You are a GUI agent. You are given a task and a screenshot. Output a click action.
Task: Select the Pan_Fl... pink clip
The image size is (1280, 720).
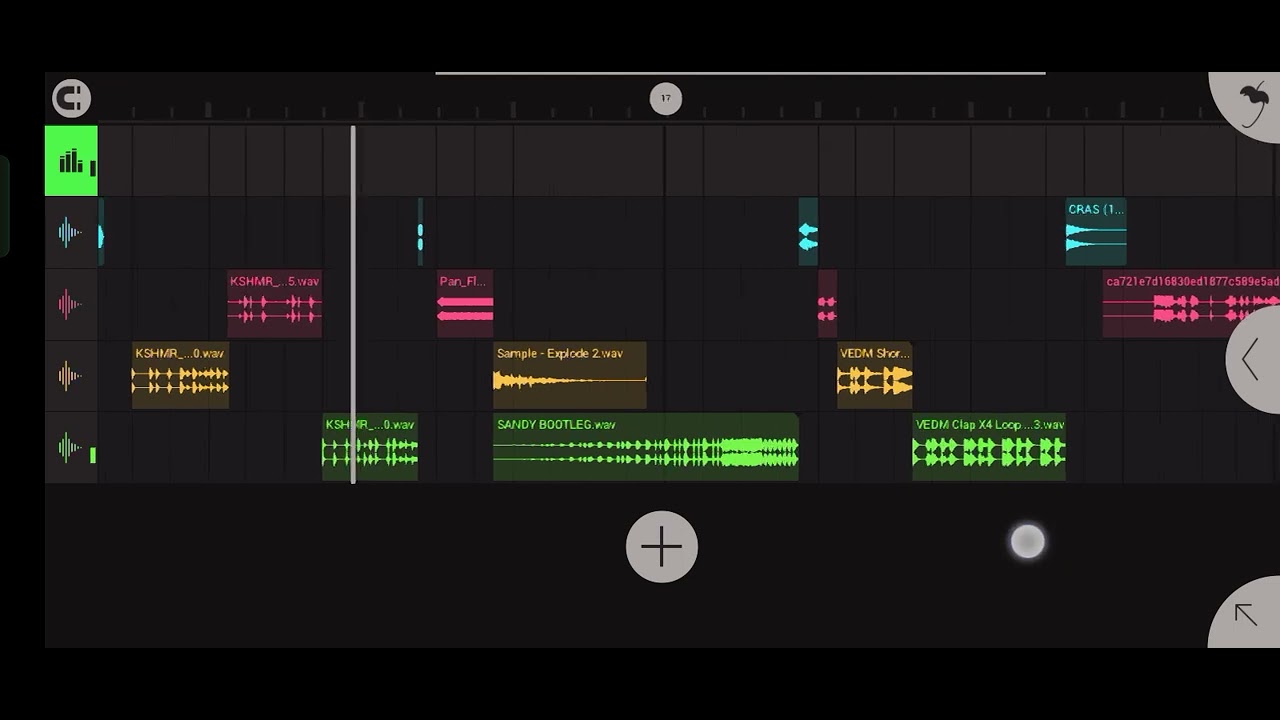tap(465, 304)
